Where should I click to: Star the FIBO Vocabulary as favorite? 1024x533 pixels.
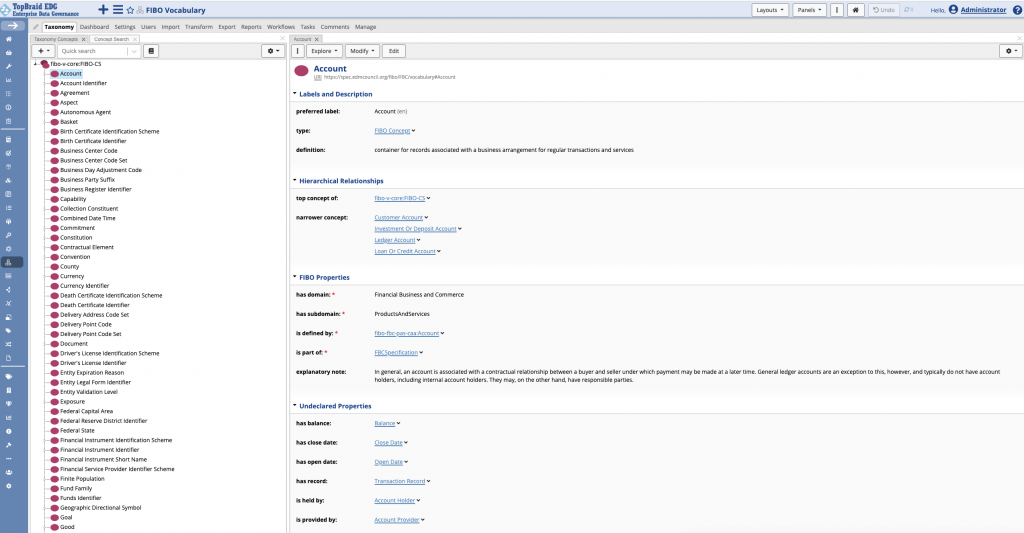[x=130, y=10]
